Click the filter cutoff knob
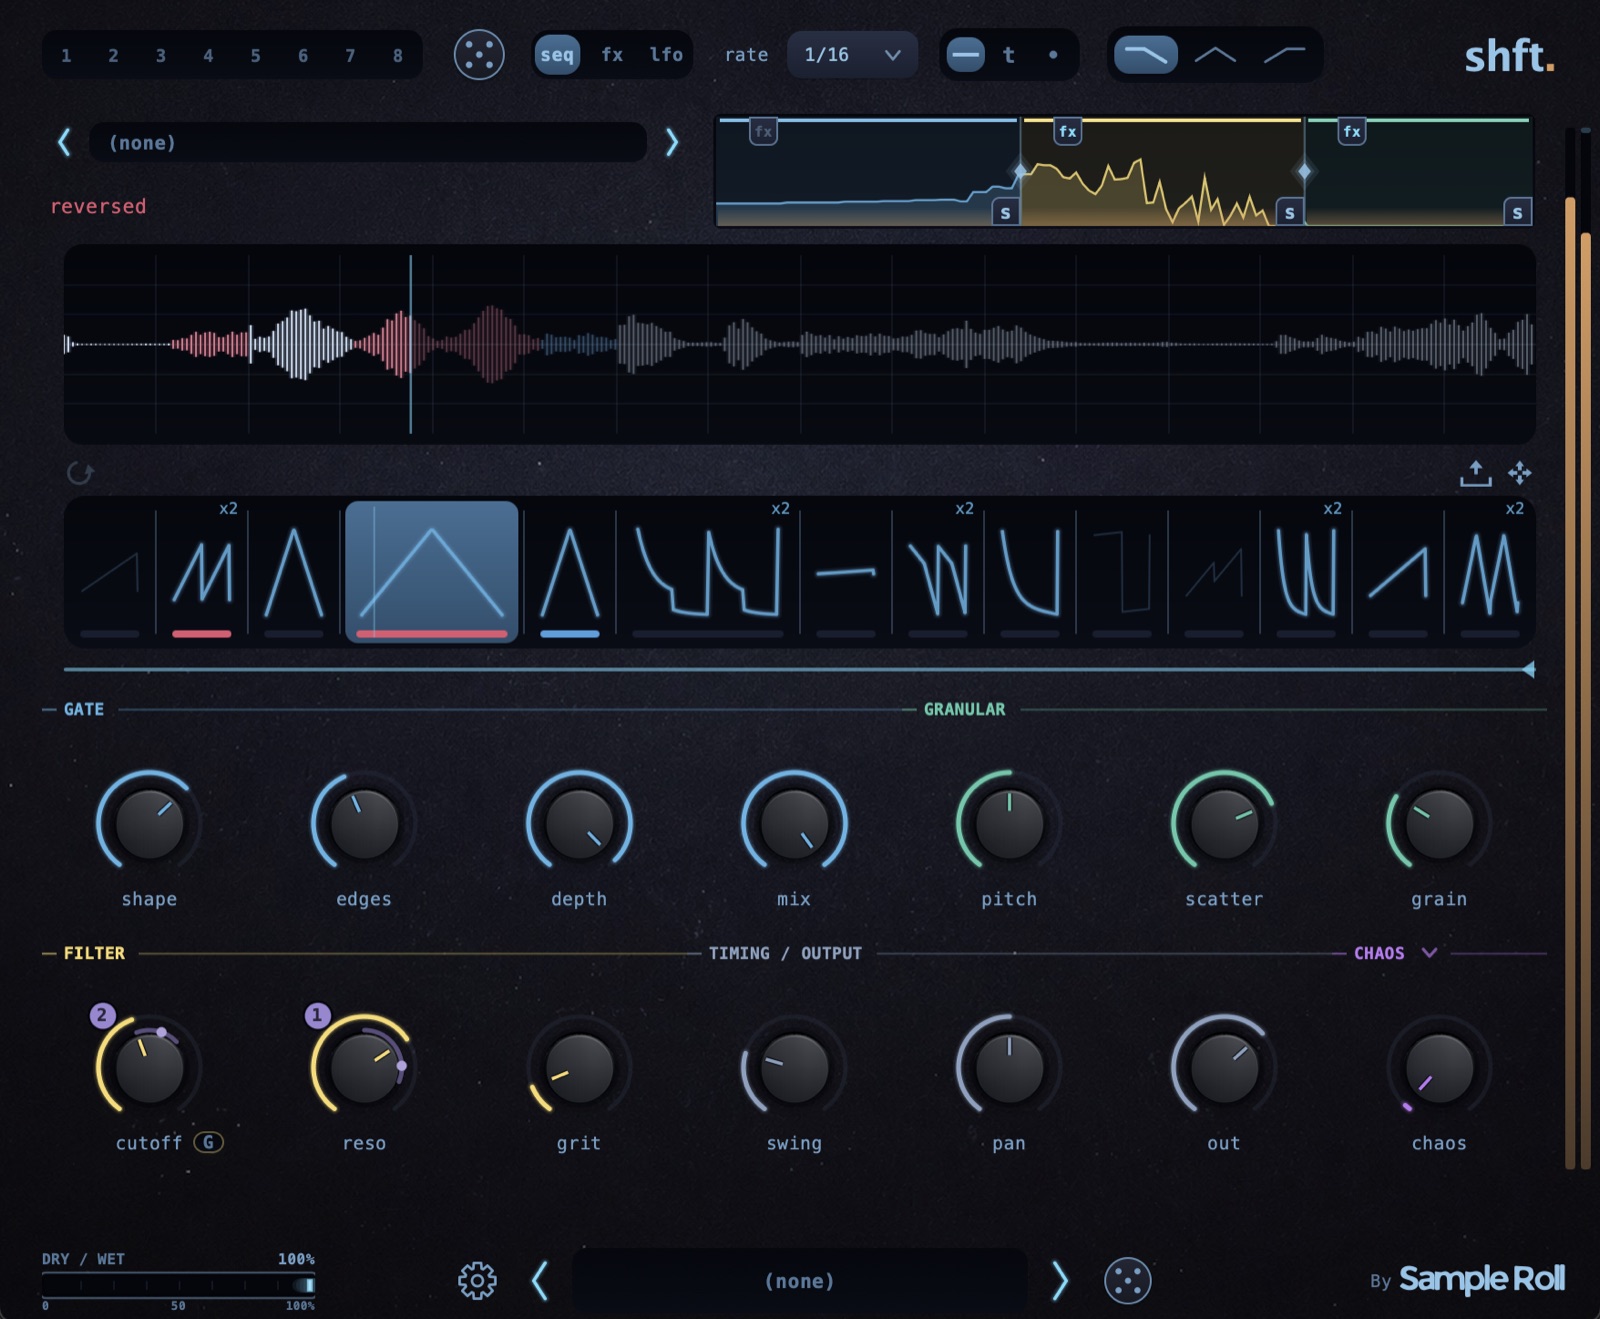 (x=150, y=1068)
